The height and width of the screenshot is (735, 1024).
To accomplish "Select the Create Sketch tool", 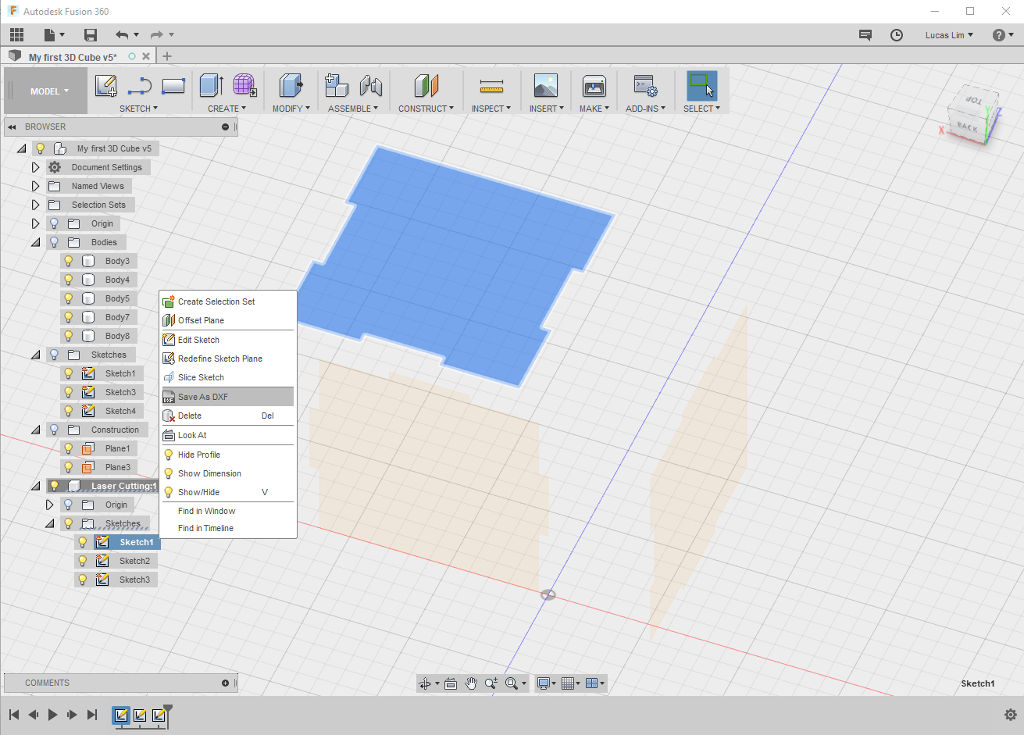I will pyautogui.click(x=106, y=86).
